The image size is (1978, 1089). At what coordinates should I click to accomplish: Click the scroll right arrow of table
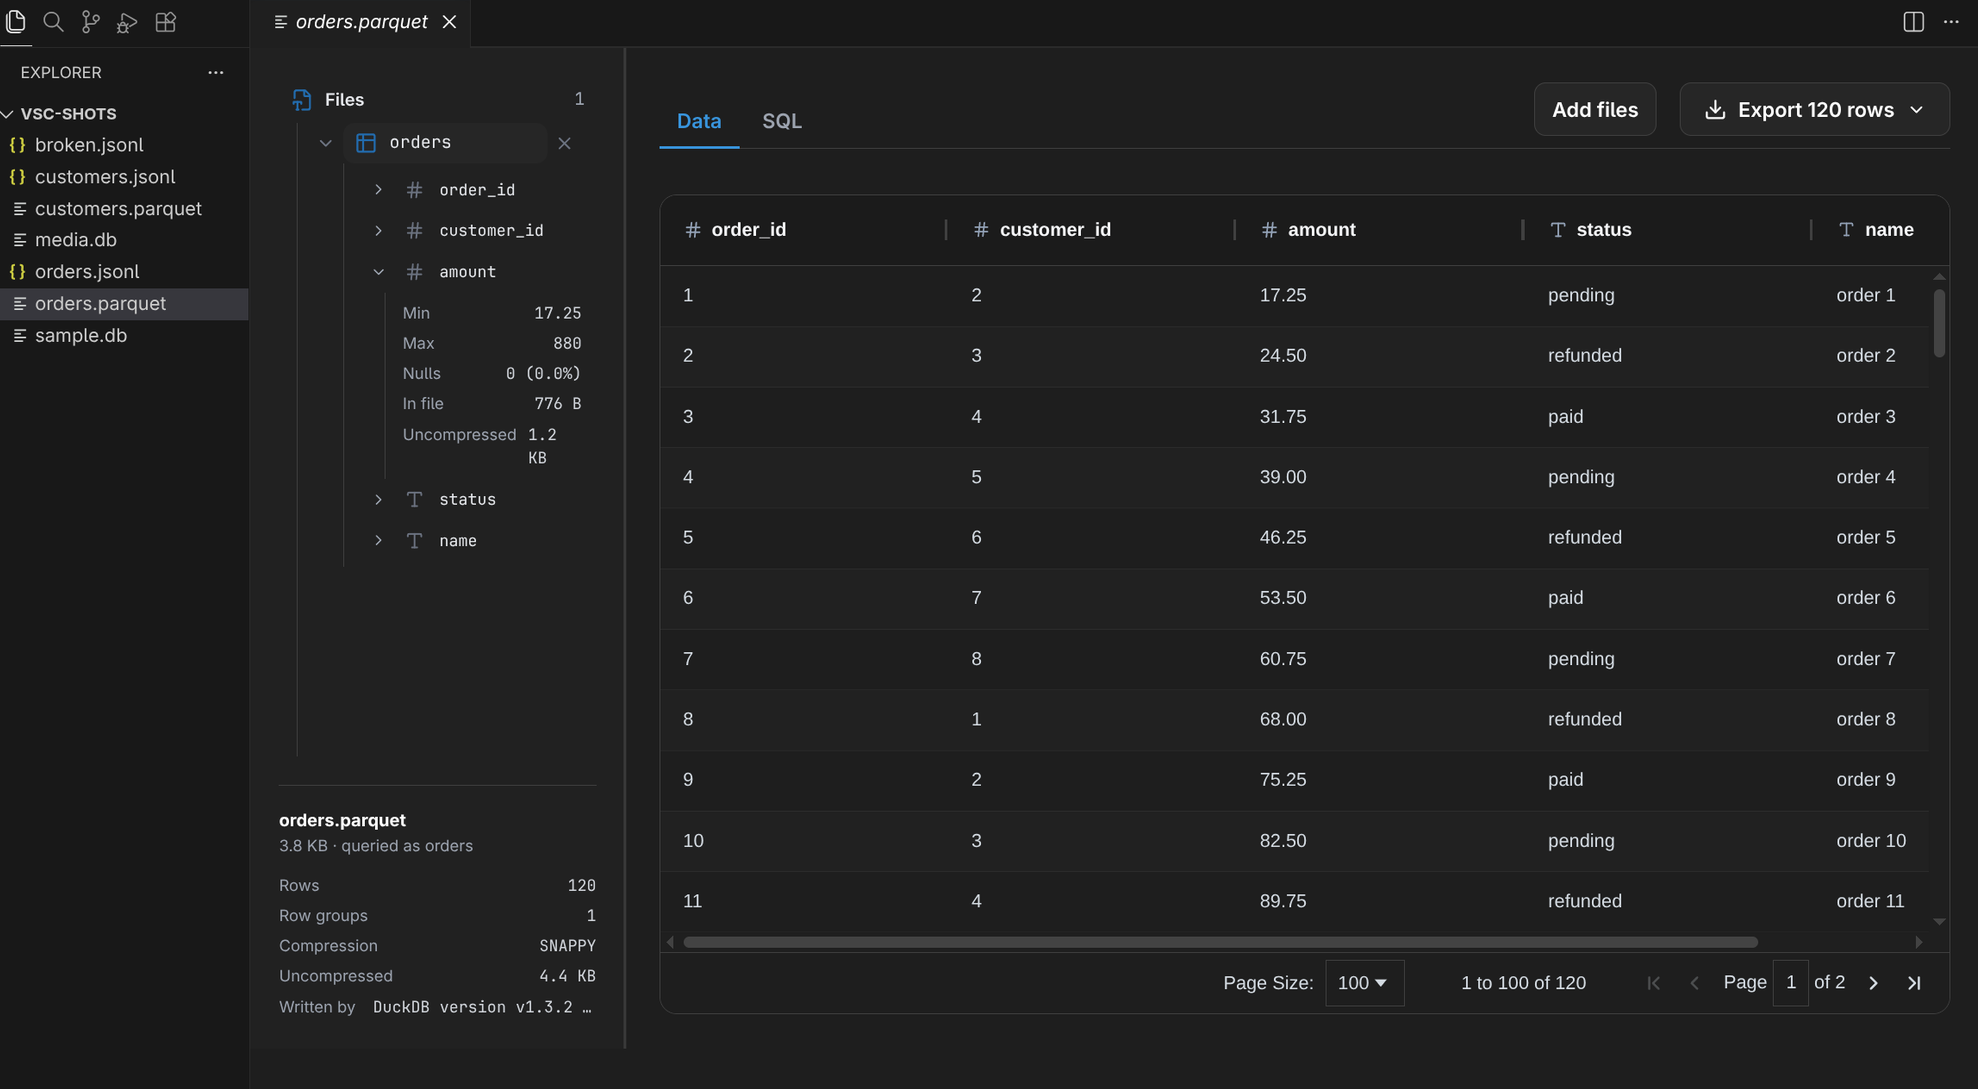[x=1918, y=942]
